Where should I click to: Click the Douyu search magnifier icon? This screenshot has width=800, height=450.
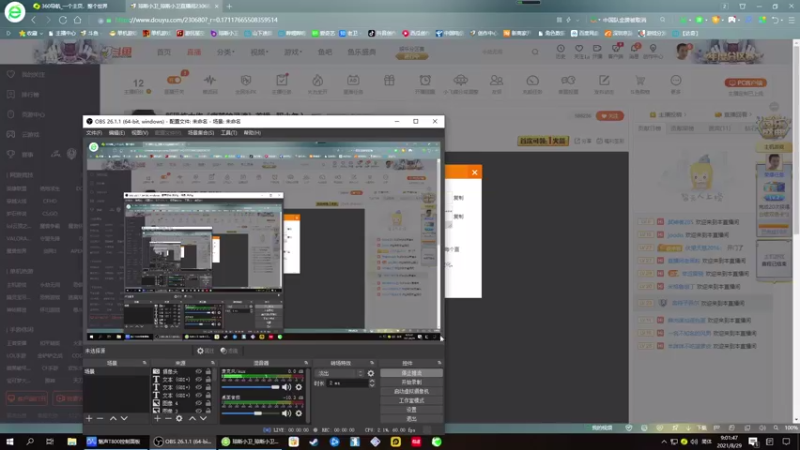pos(535,52)
